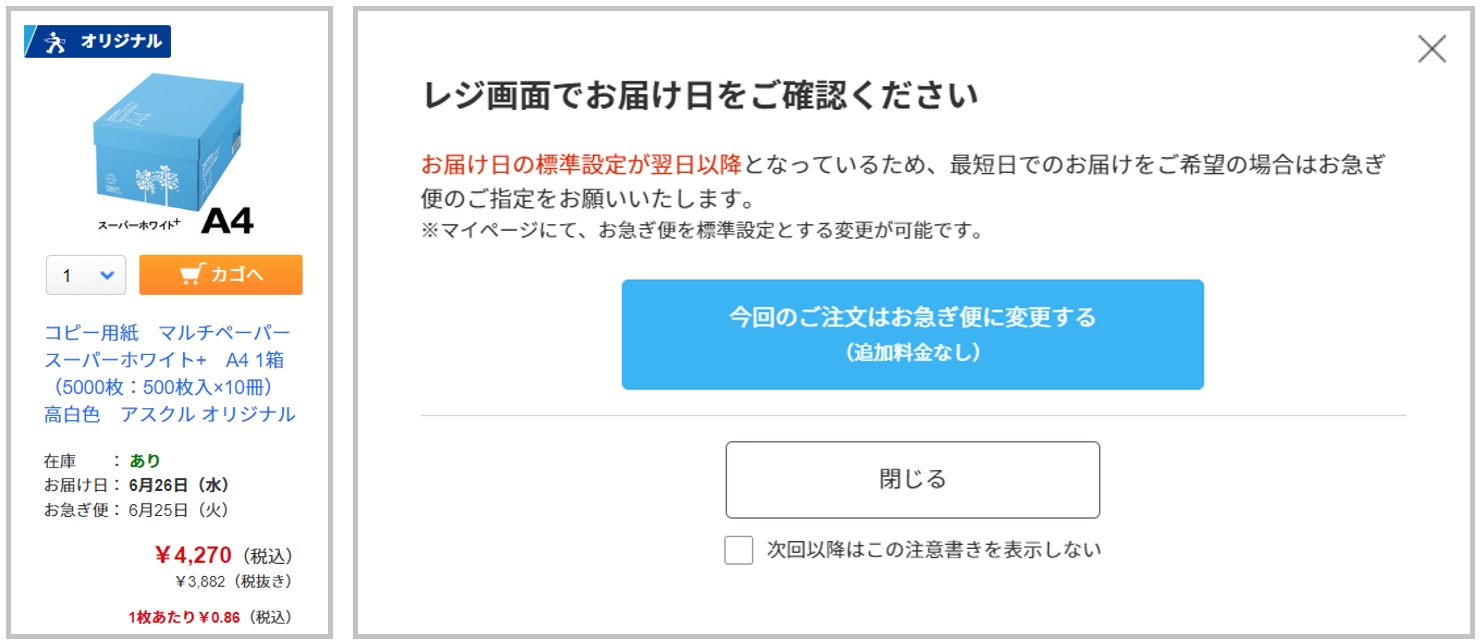Click the cart icon on the カゴへ button

[x=191, y=273]
